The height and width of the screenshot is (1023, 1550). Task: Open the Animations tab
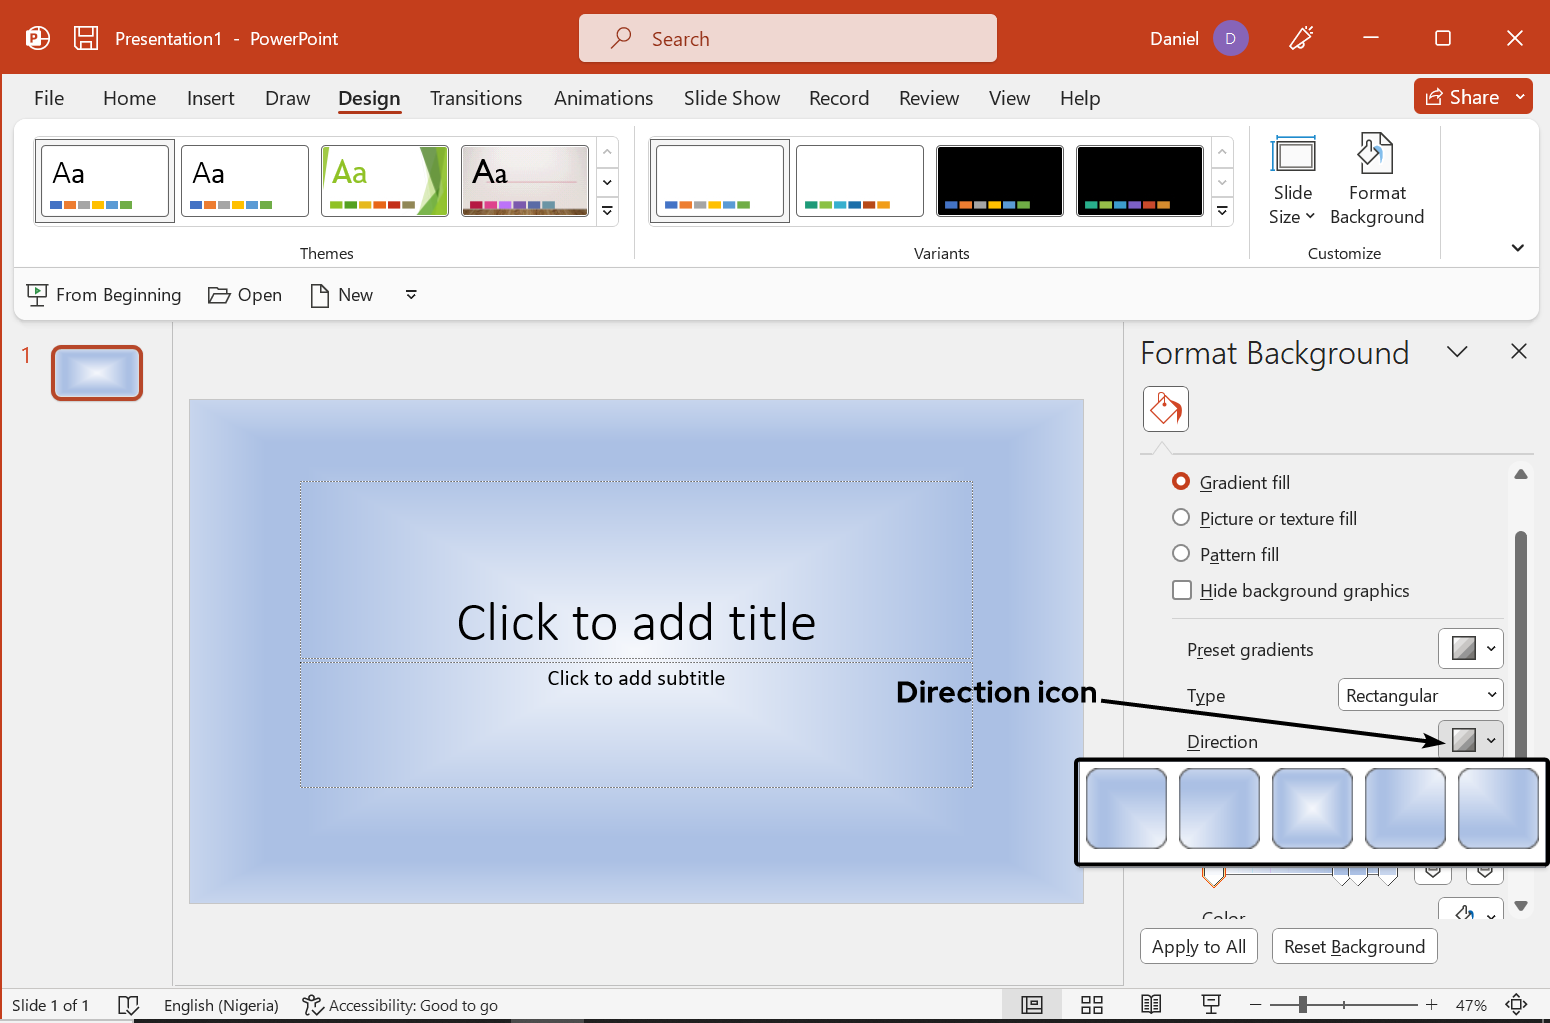tap(603, 98)
